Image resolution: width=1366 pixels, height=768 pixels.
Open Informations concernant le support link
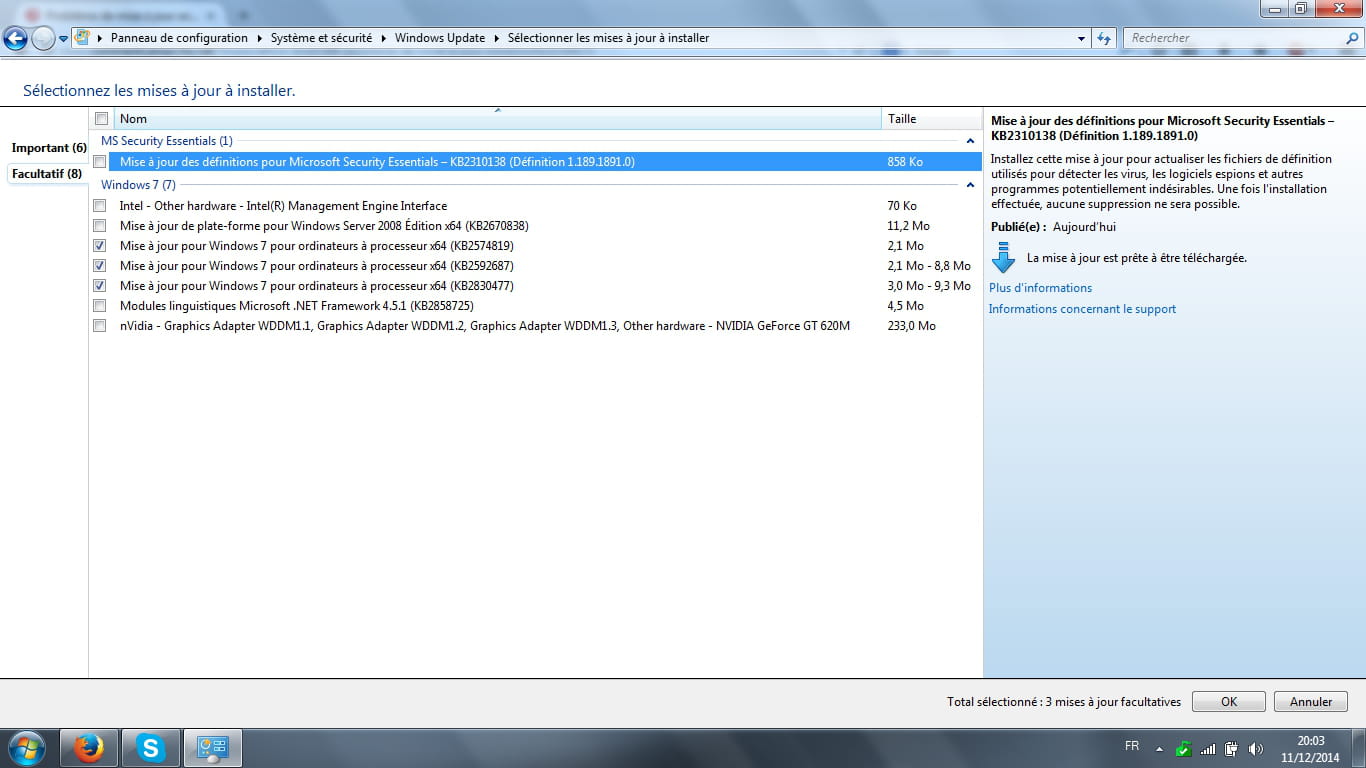click(1082, 309)
